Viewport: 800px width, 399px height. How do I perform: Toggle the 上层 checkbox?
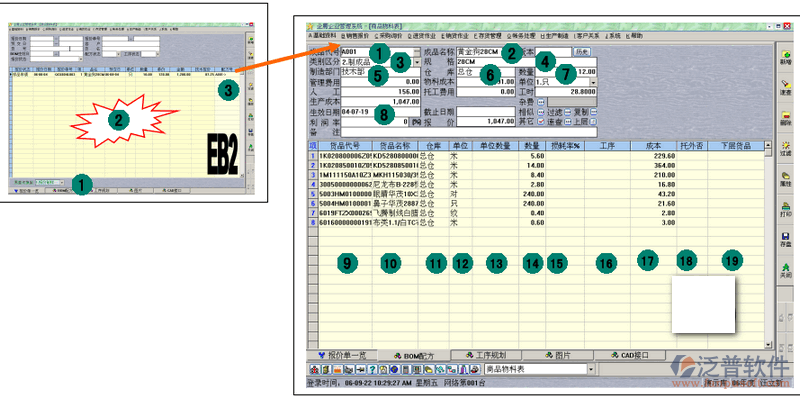[x=593, y=122]
